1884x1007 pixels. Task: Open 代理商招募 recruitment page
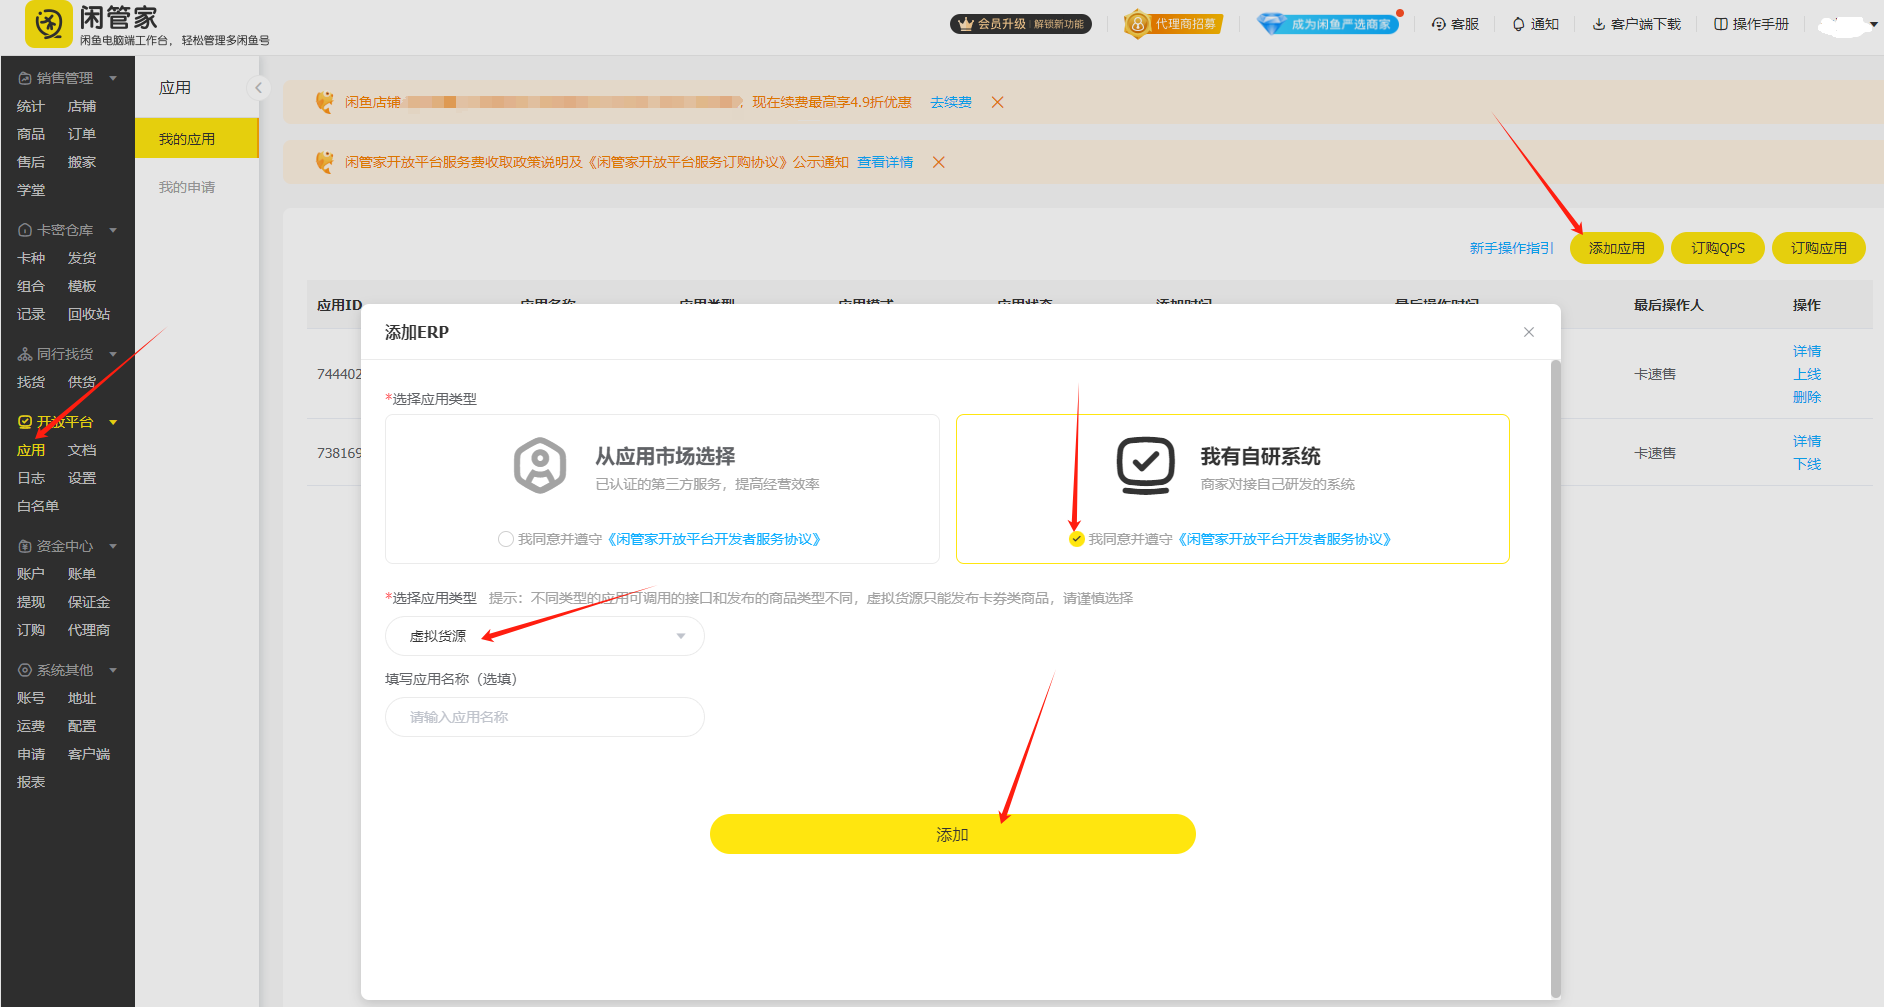1173,23
